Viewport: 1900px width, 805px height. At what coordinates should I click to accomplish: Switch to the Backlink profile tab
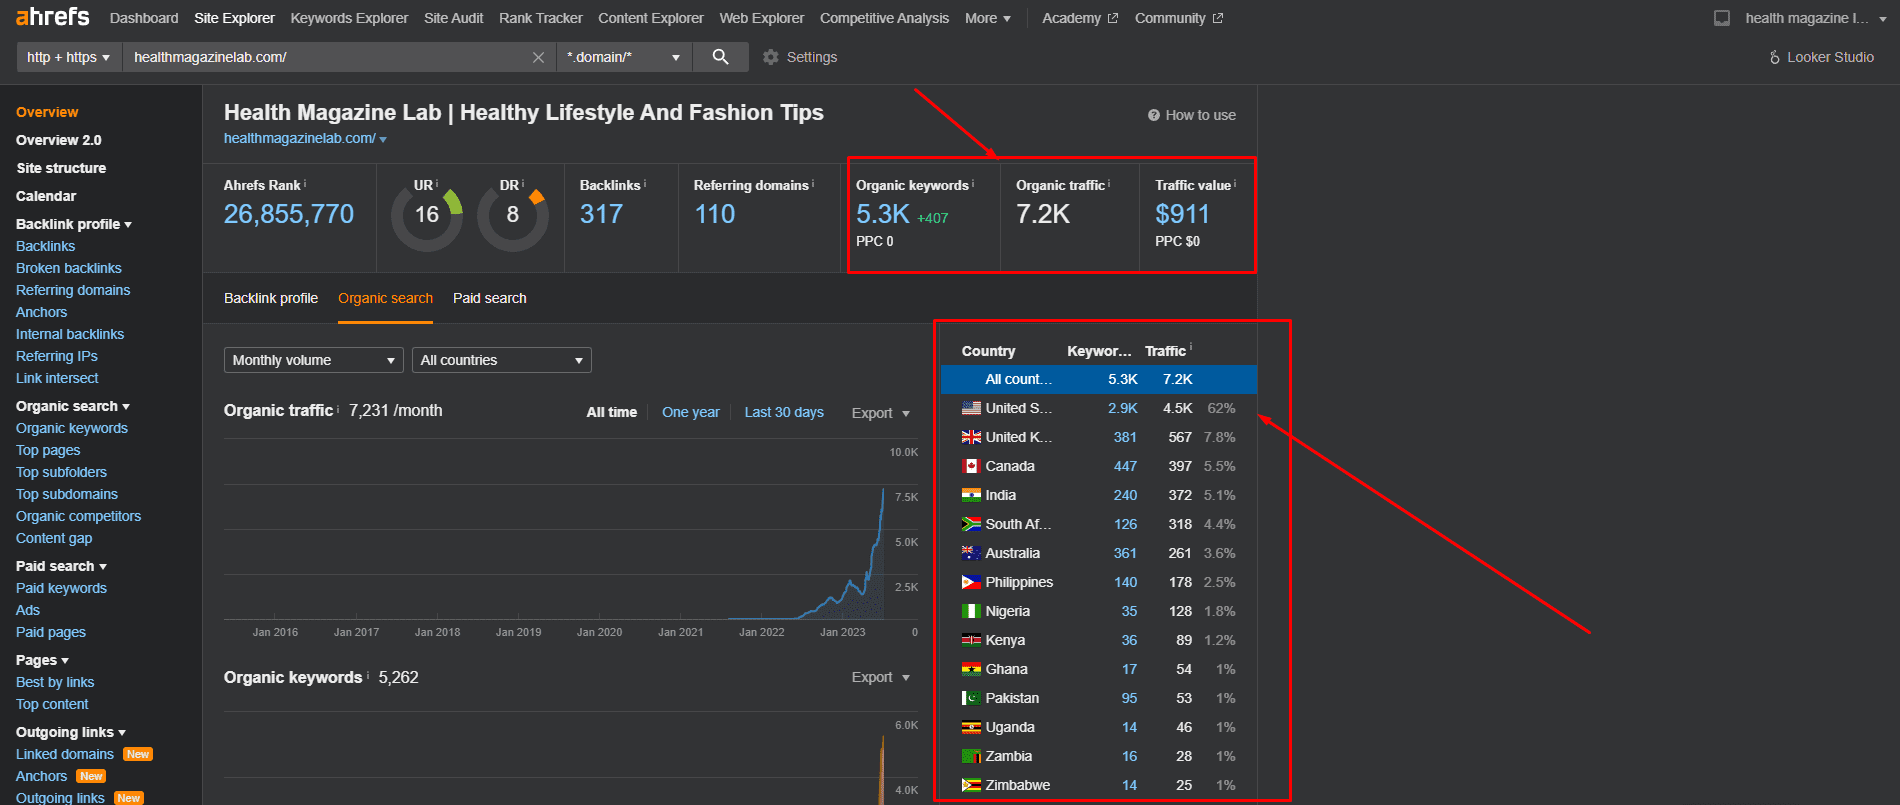click(271, 298)
